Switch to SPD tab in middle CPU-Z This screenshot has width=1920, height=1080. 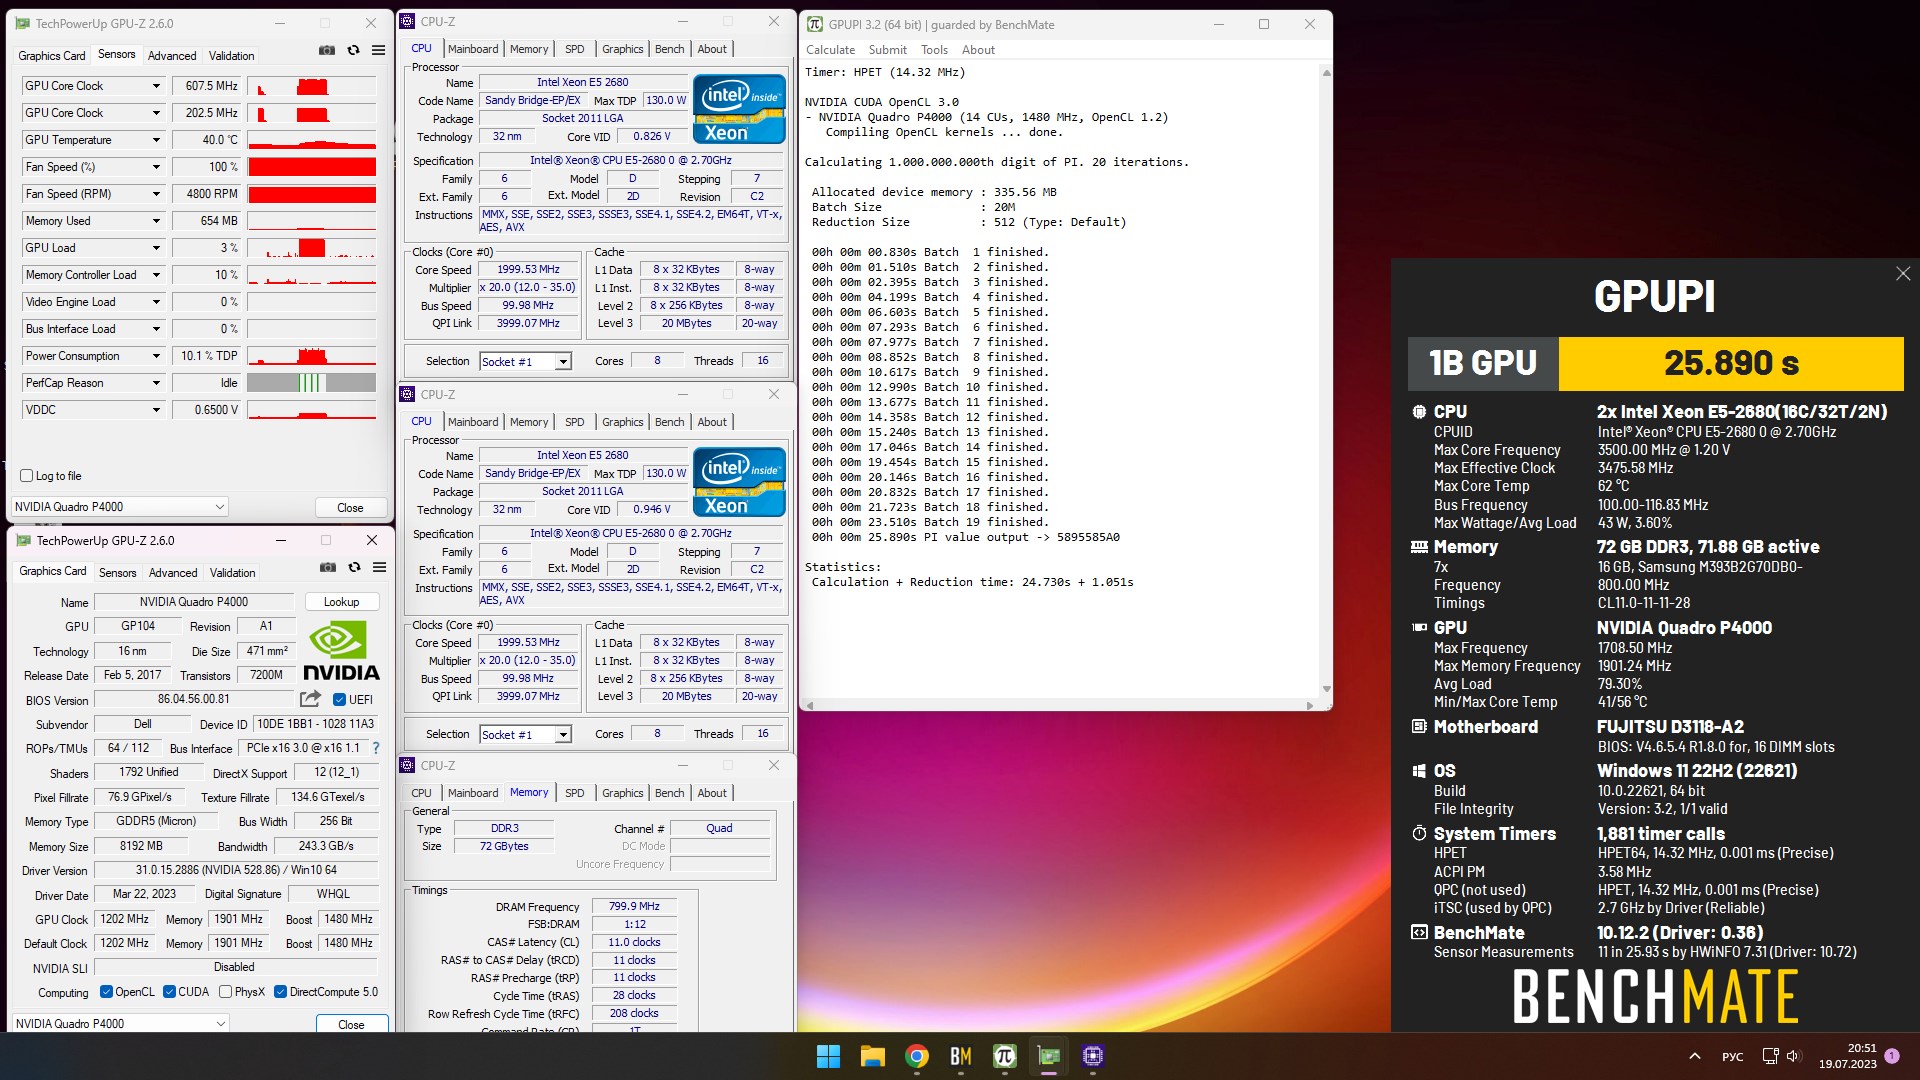574,422
